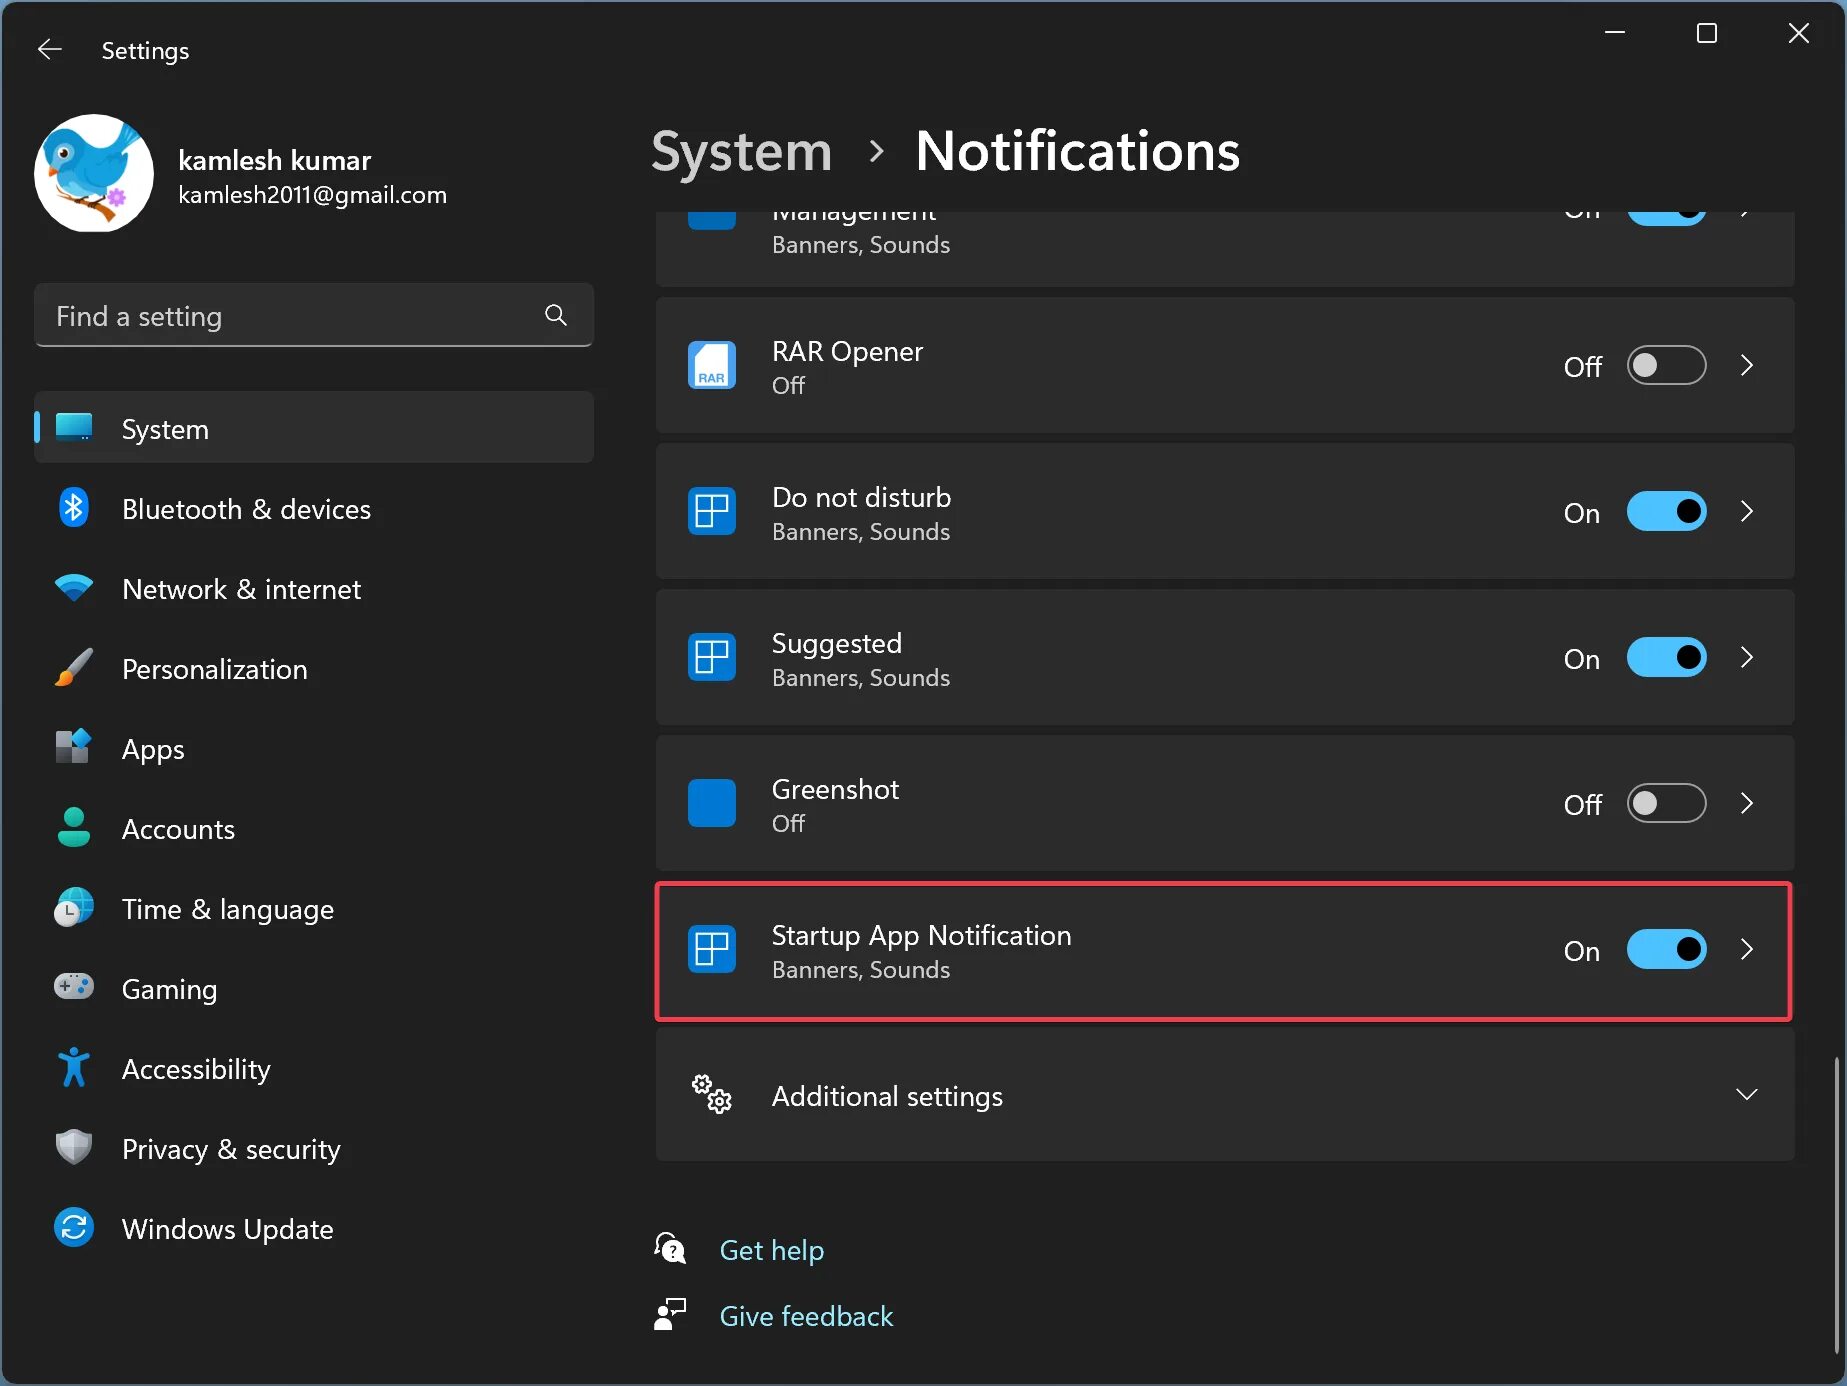
Task: Disable the Do not disturb toggle
Action: [x=1666, y=512]
